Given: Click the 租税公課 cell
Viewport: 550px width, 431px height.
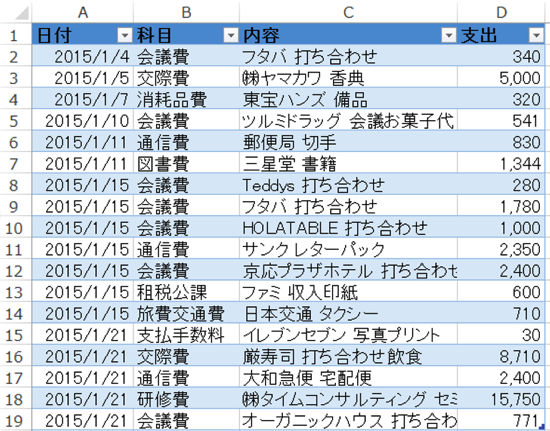Looking at the screenshot, I should [x=187, y=292].
